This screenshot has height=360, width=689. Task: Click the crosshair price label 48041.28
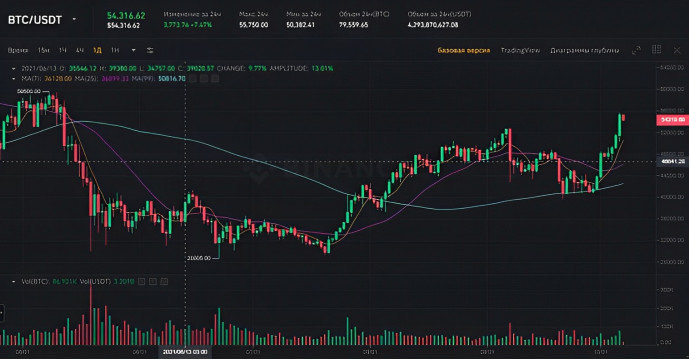click(673, 161)
